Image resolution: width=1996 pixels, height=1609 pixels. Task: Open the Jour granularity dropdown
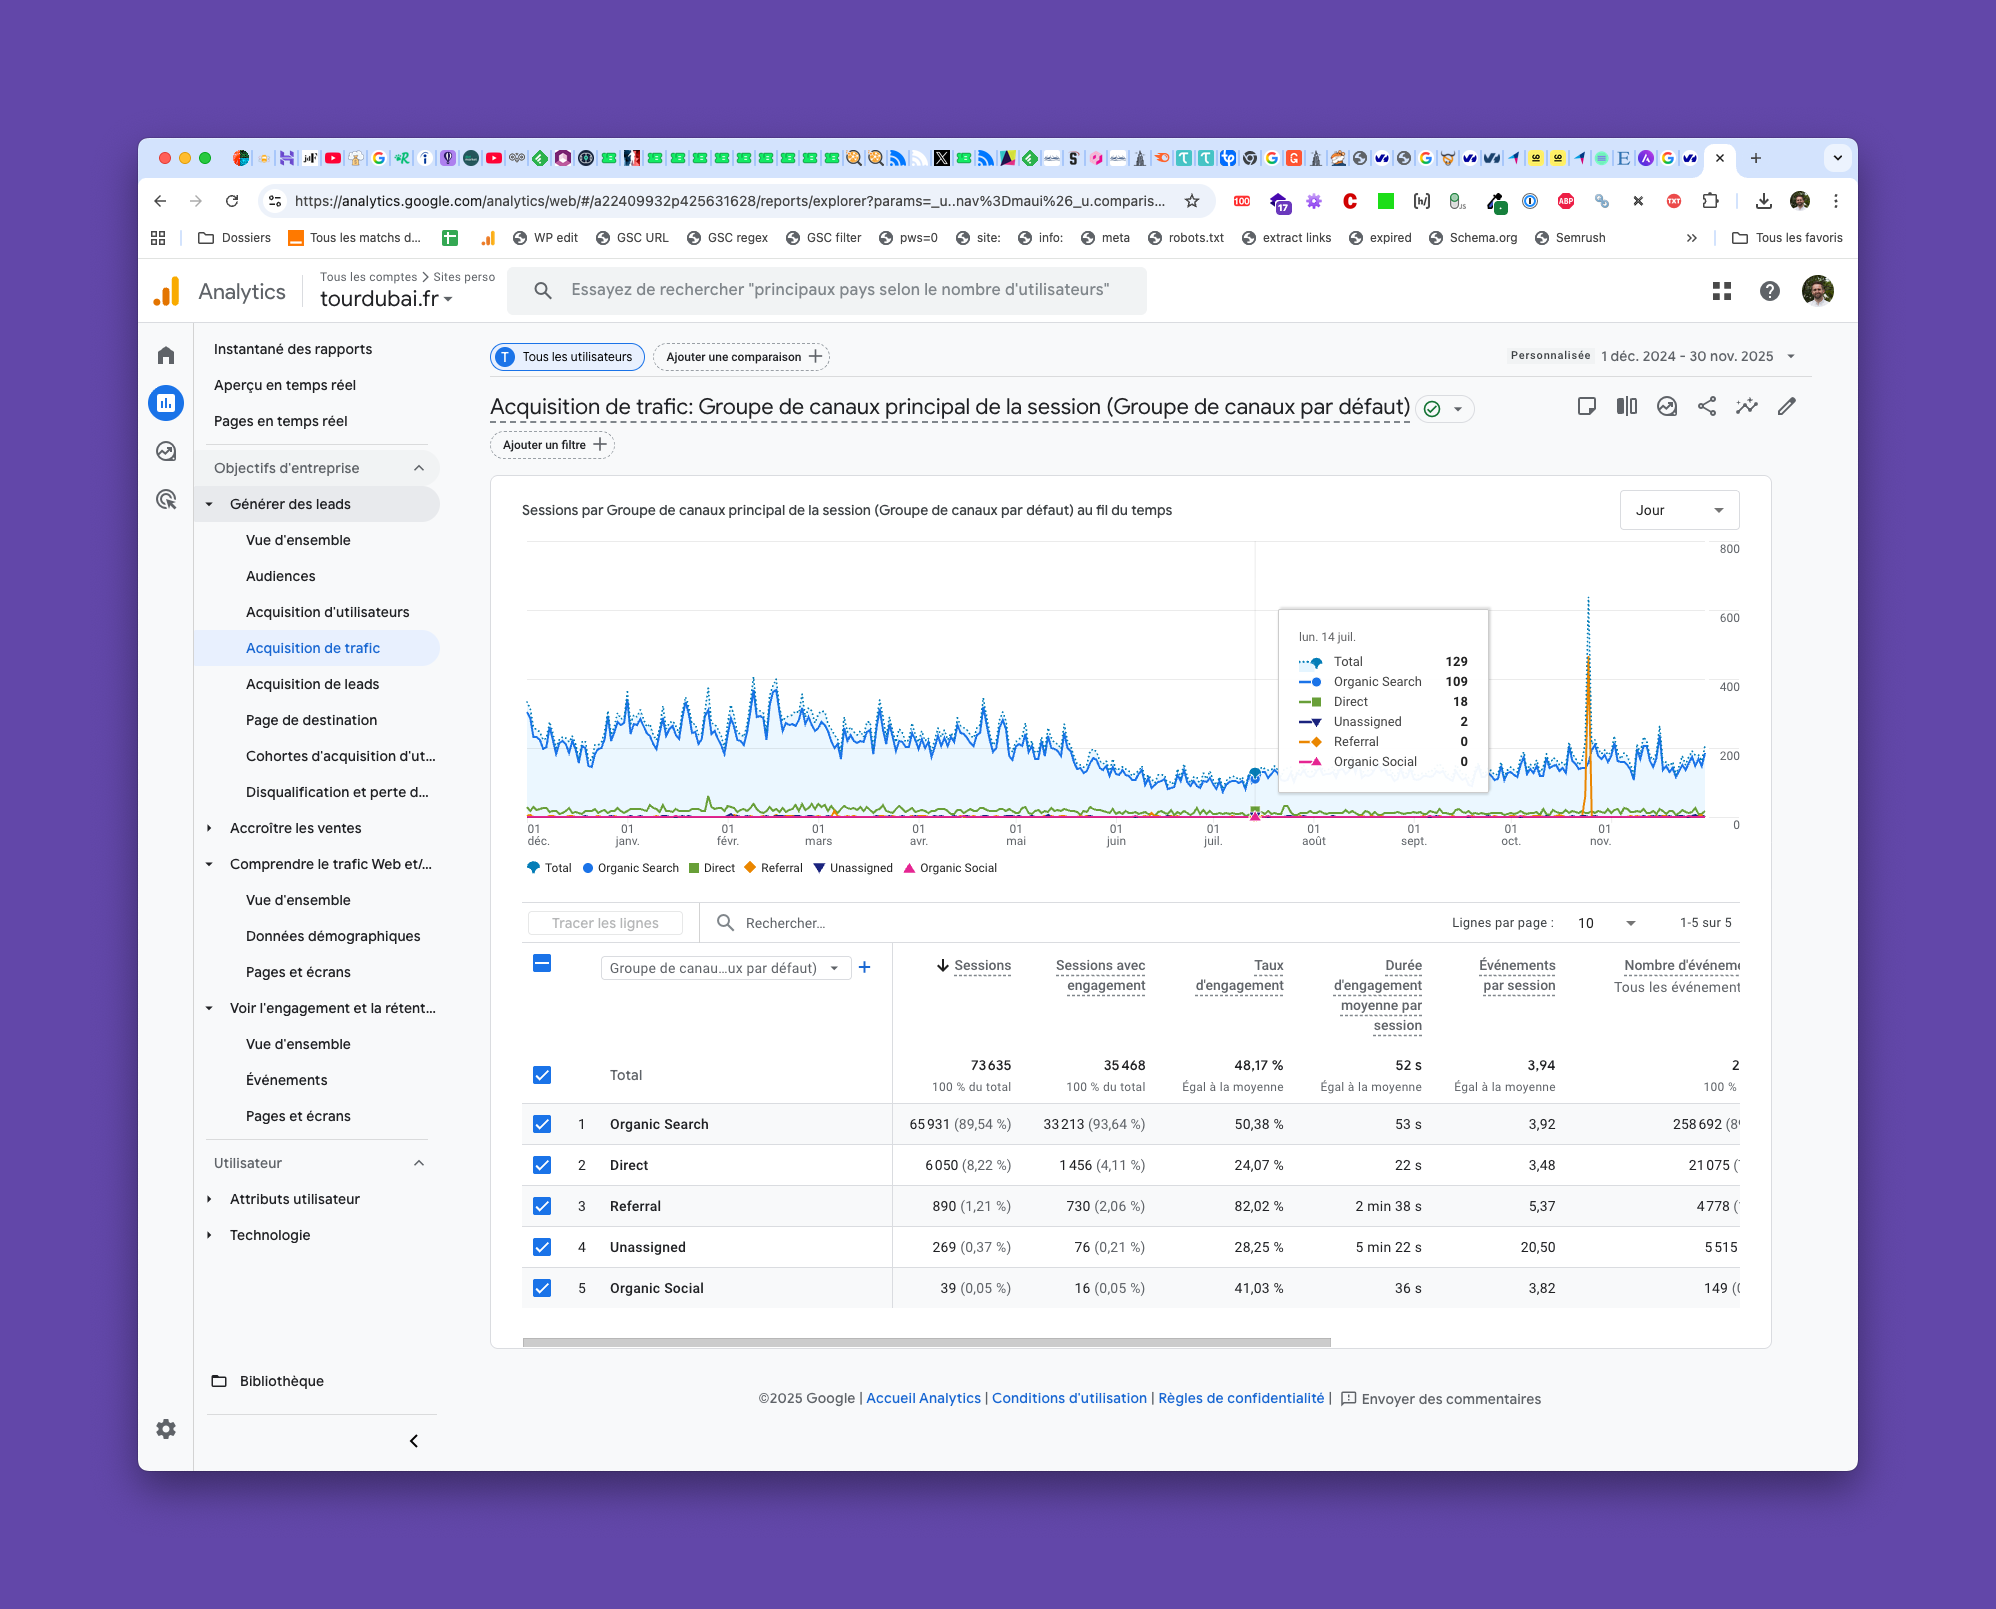[x=1679, y=510]
